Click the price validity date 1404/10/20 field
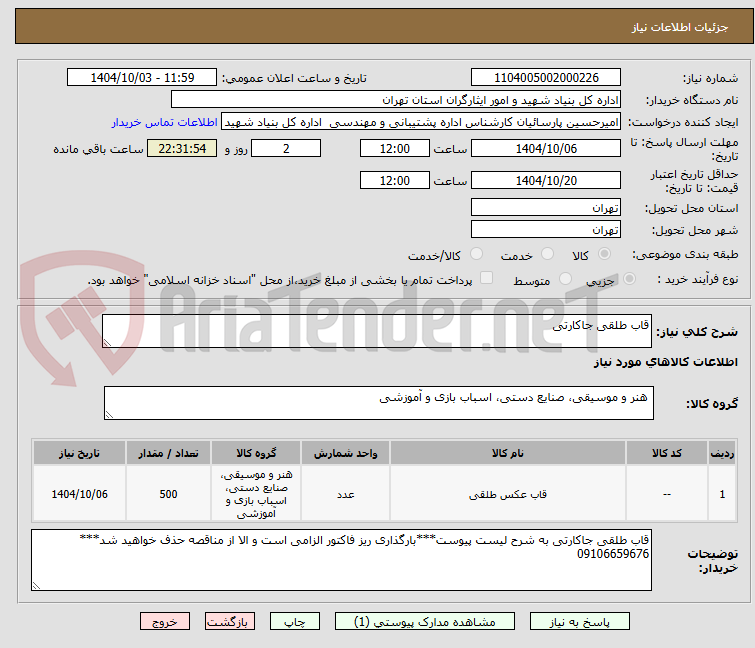 546,180
